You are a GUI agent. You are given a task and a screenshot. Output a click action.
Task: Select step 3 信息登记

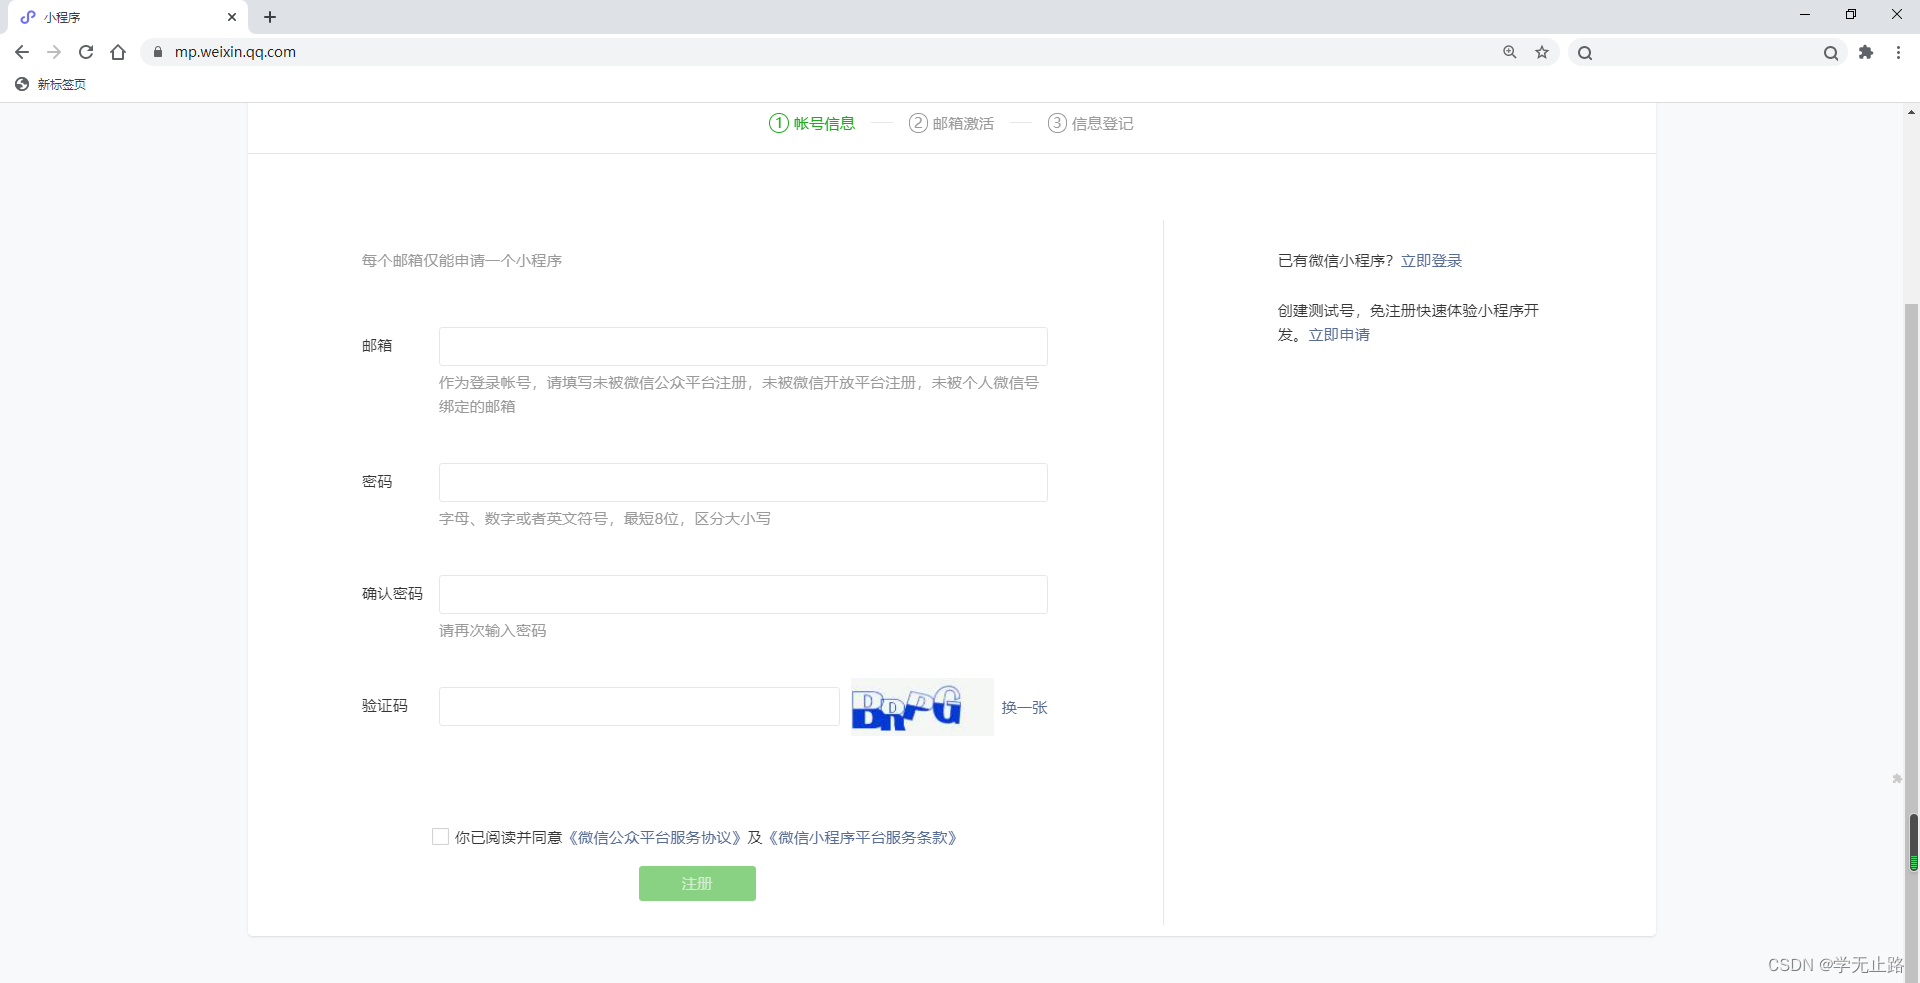(x=1090, y=123)
